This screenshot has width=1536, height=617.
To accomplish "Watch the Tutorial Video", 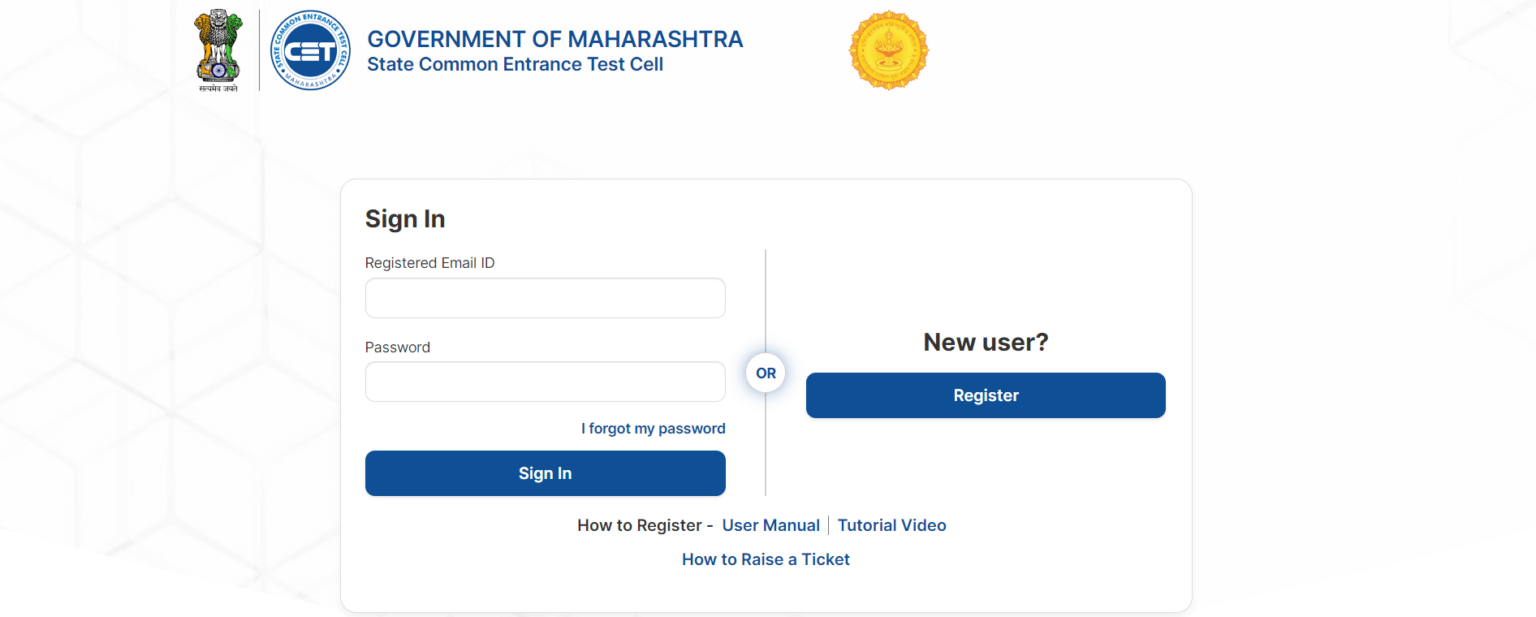I will tap(891, 524).
